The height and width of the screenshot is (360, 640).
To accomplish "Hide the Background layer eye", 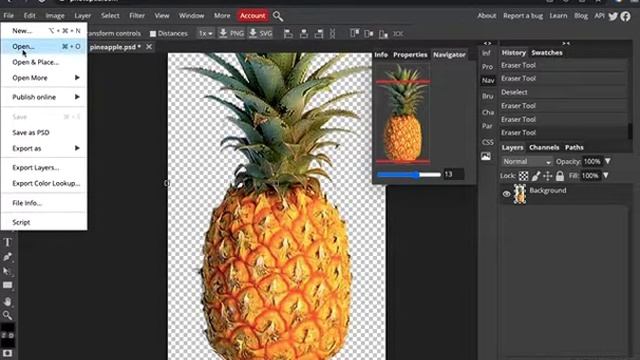I will 507,194.
